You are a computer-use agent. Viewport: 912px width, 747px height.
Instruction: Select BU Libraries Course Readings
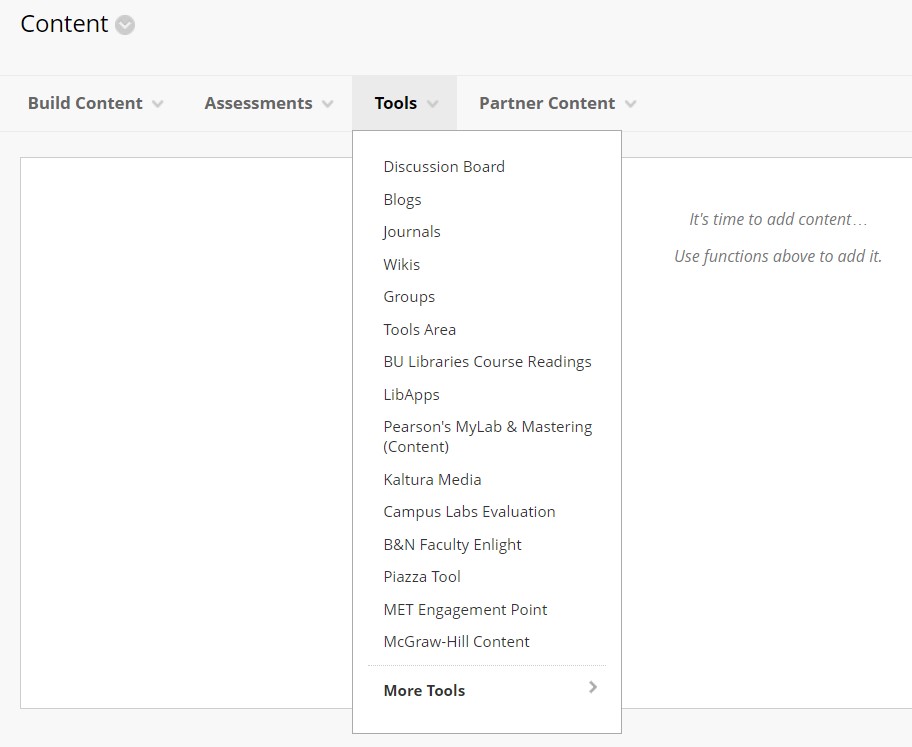pyautogui.click(x=487, y=362)
